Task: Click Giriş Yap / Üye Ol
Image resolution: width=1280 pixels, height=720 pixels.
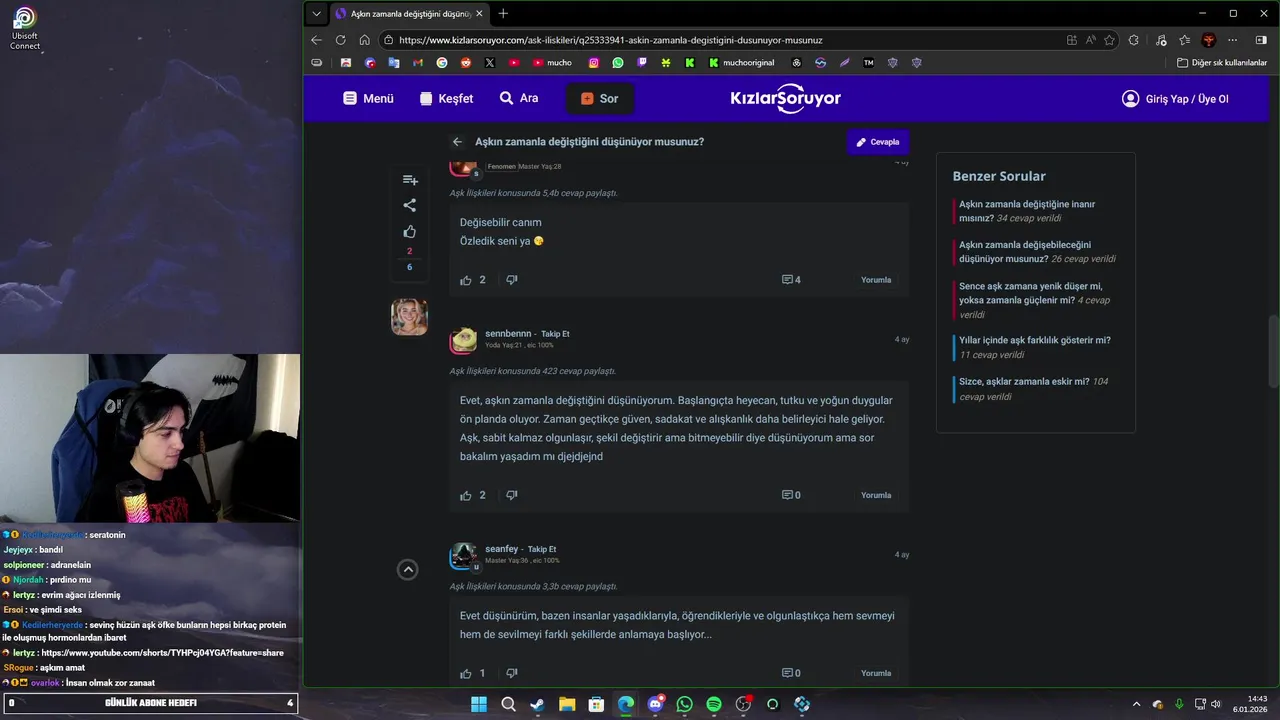Action: tap(1175, 99)
